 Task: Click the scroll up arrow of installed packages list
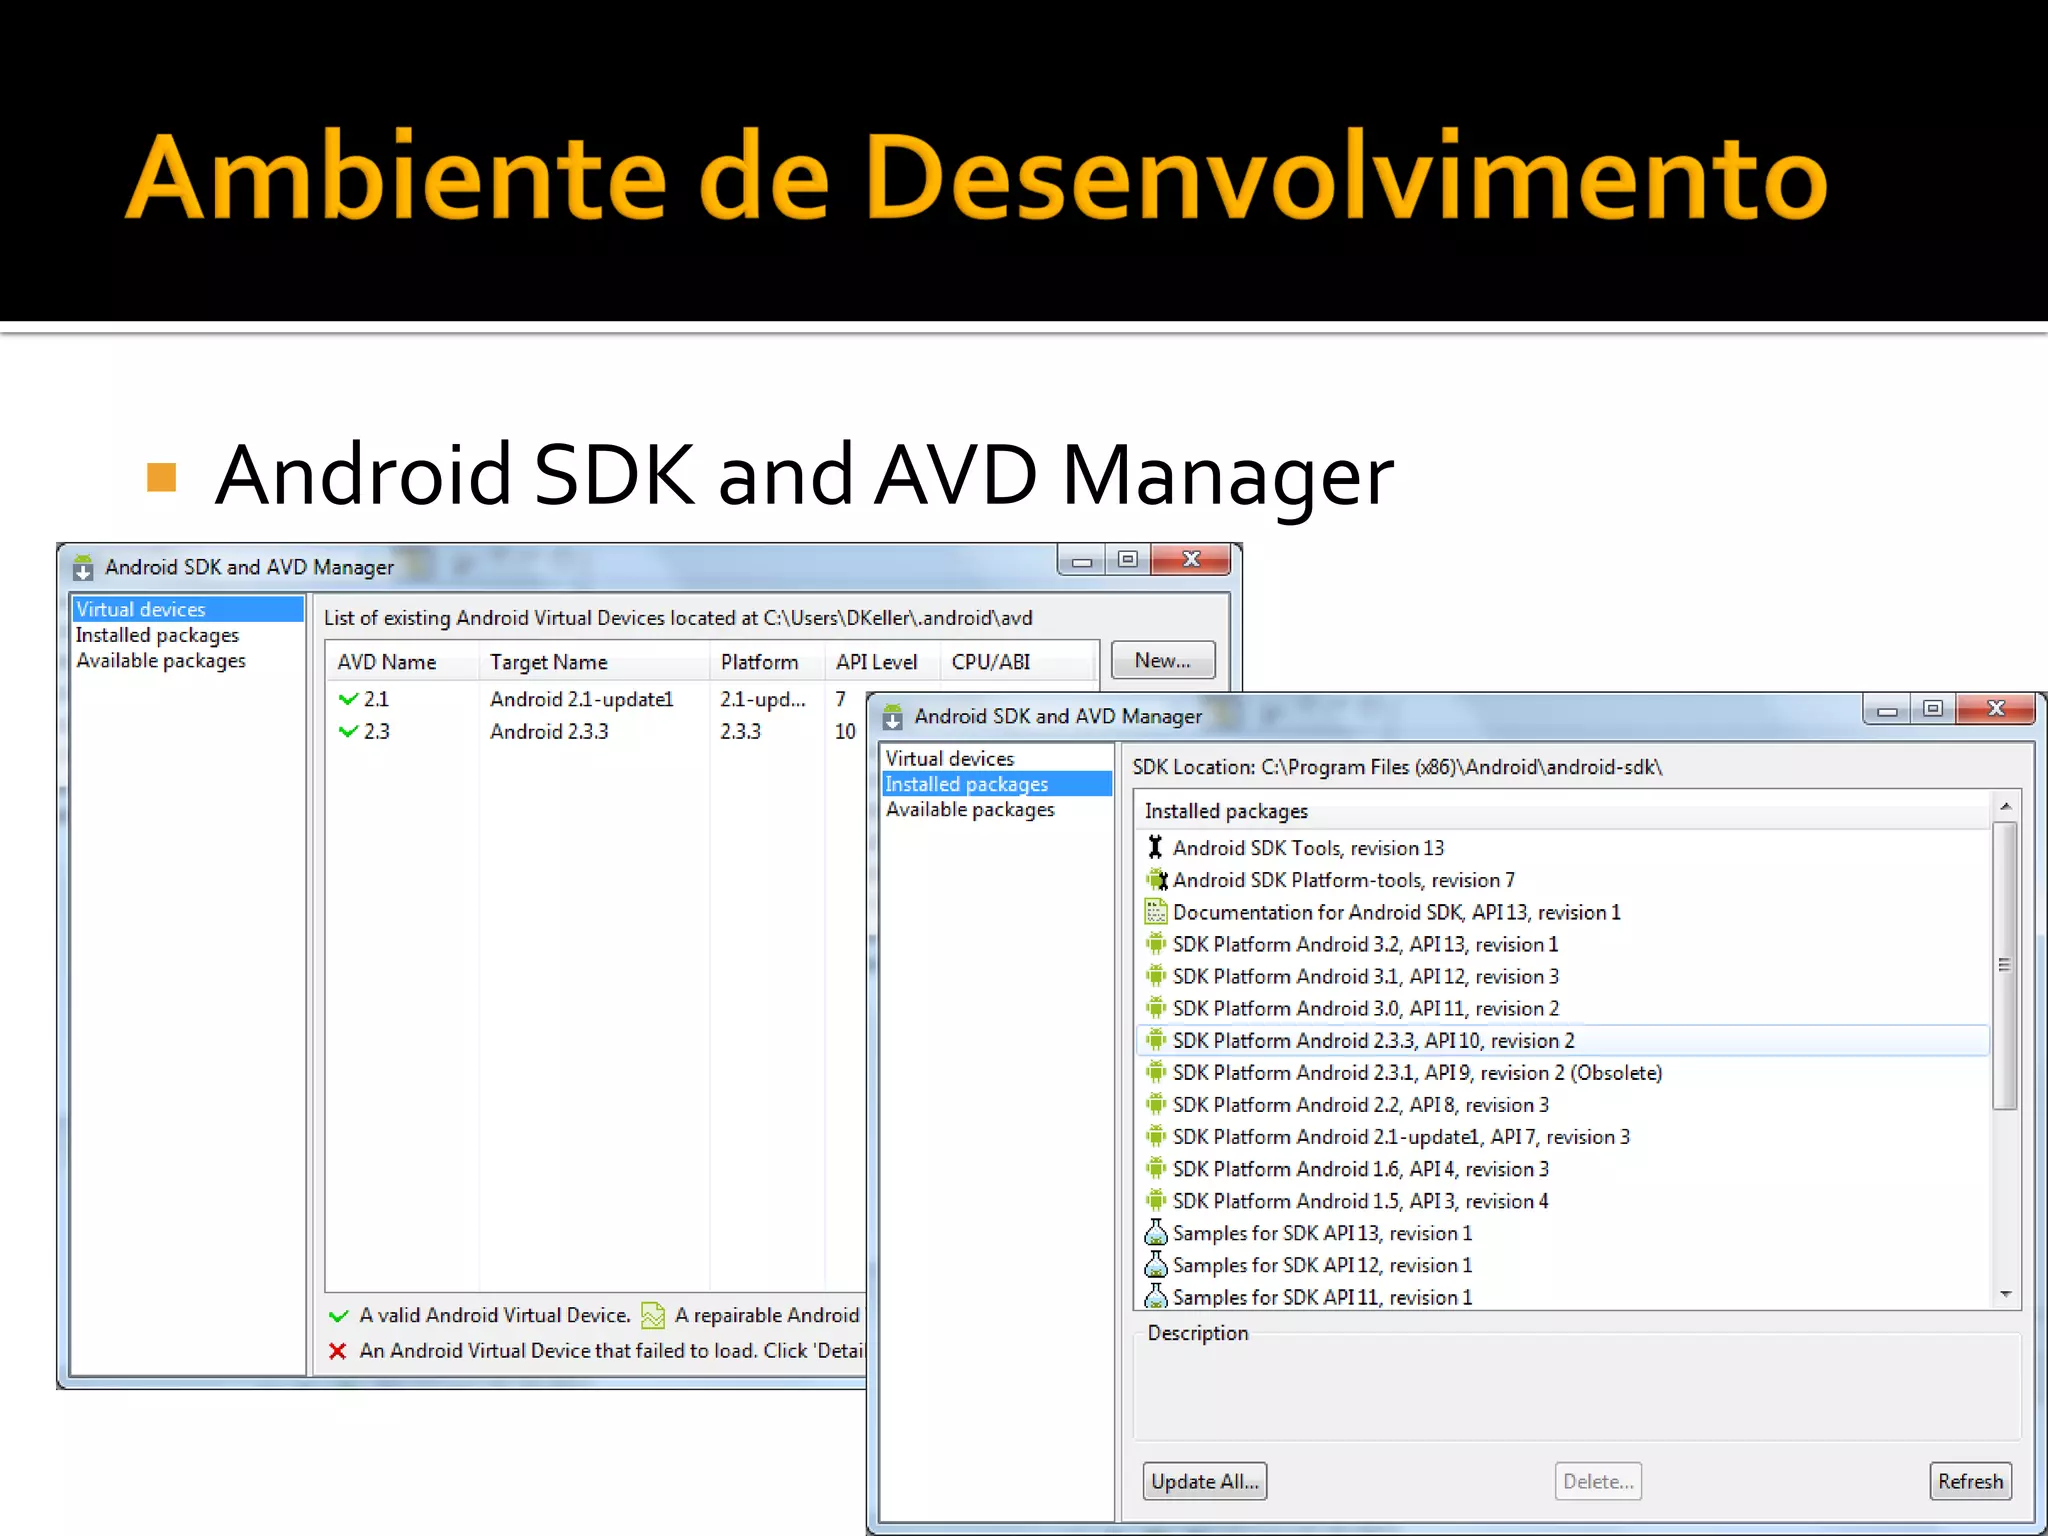click(x=2005, y=806)
